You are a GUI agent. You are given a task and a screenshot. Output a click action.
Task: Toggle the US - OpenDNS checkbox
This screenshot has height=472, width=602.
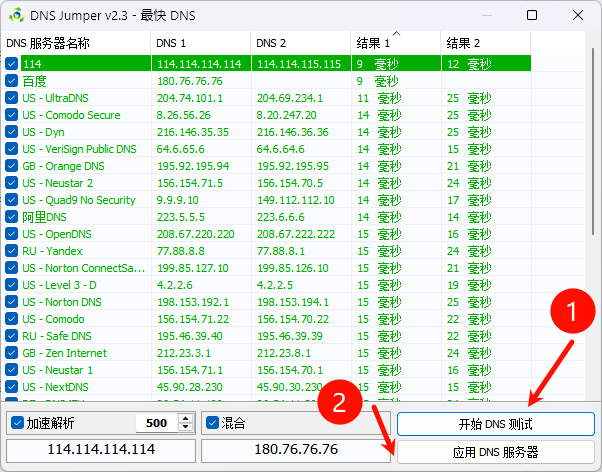point(12,234)
